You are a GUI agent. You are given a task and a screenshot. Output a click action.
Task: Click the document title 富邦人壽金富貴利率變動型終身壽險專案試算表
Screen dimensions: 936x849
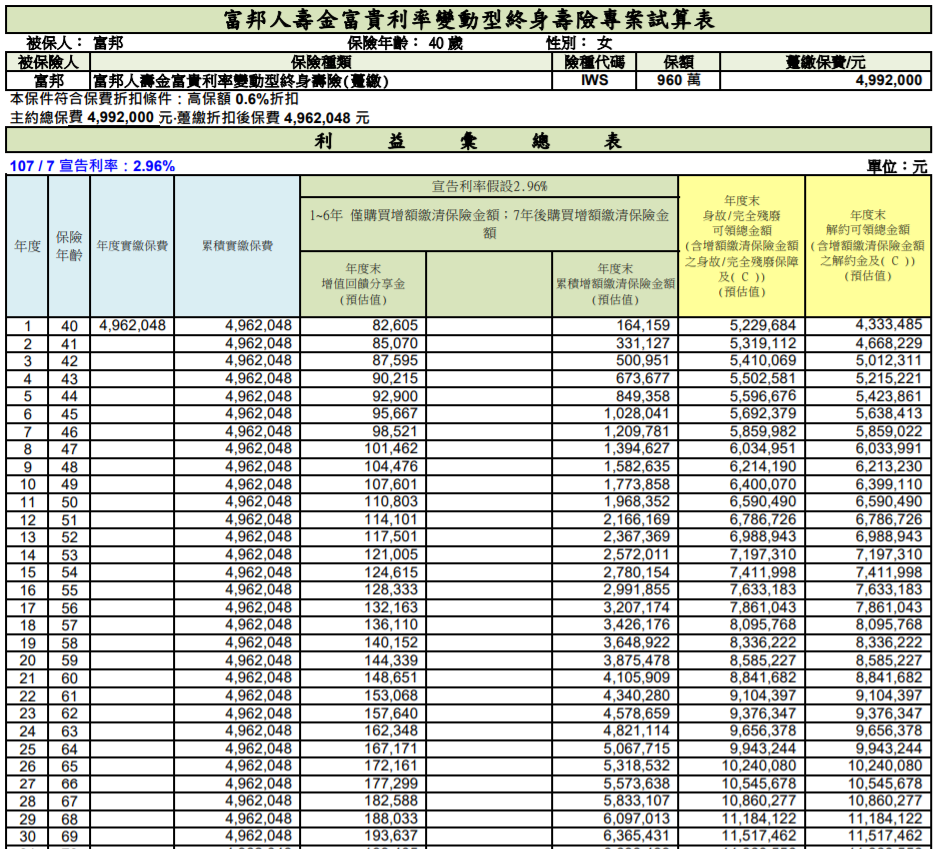pyautogui.click(x=469, y=20)
